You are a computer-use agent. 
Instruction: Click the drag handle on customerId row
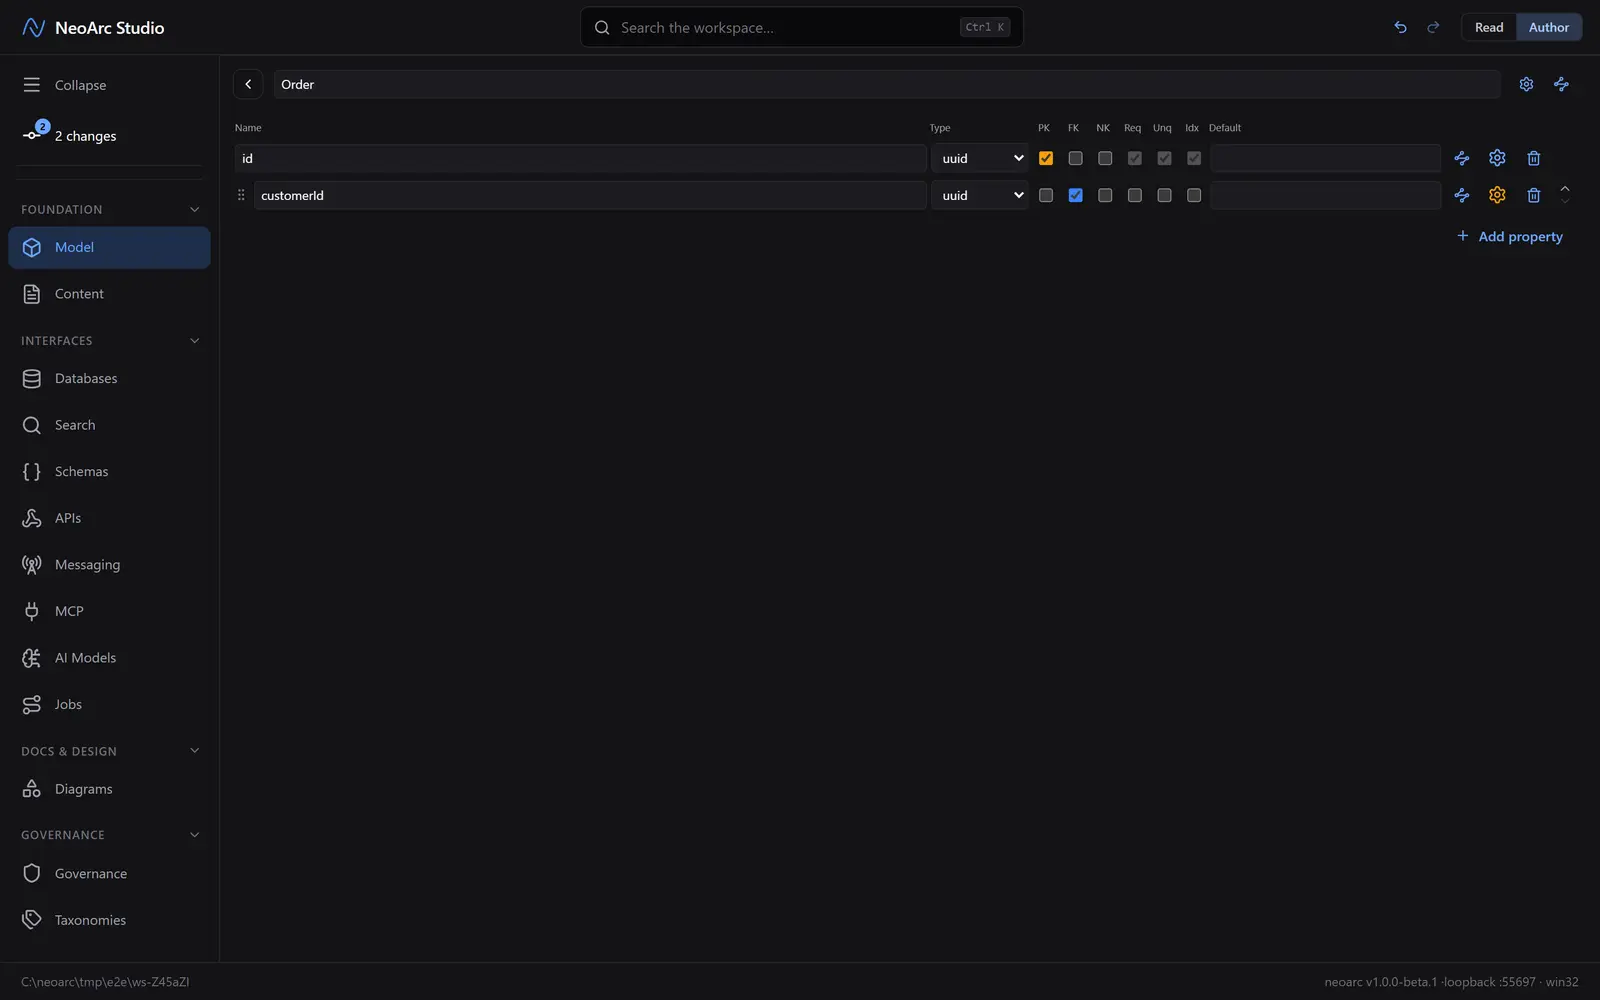241,195
